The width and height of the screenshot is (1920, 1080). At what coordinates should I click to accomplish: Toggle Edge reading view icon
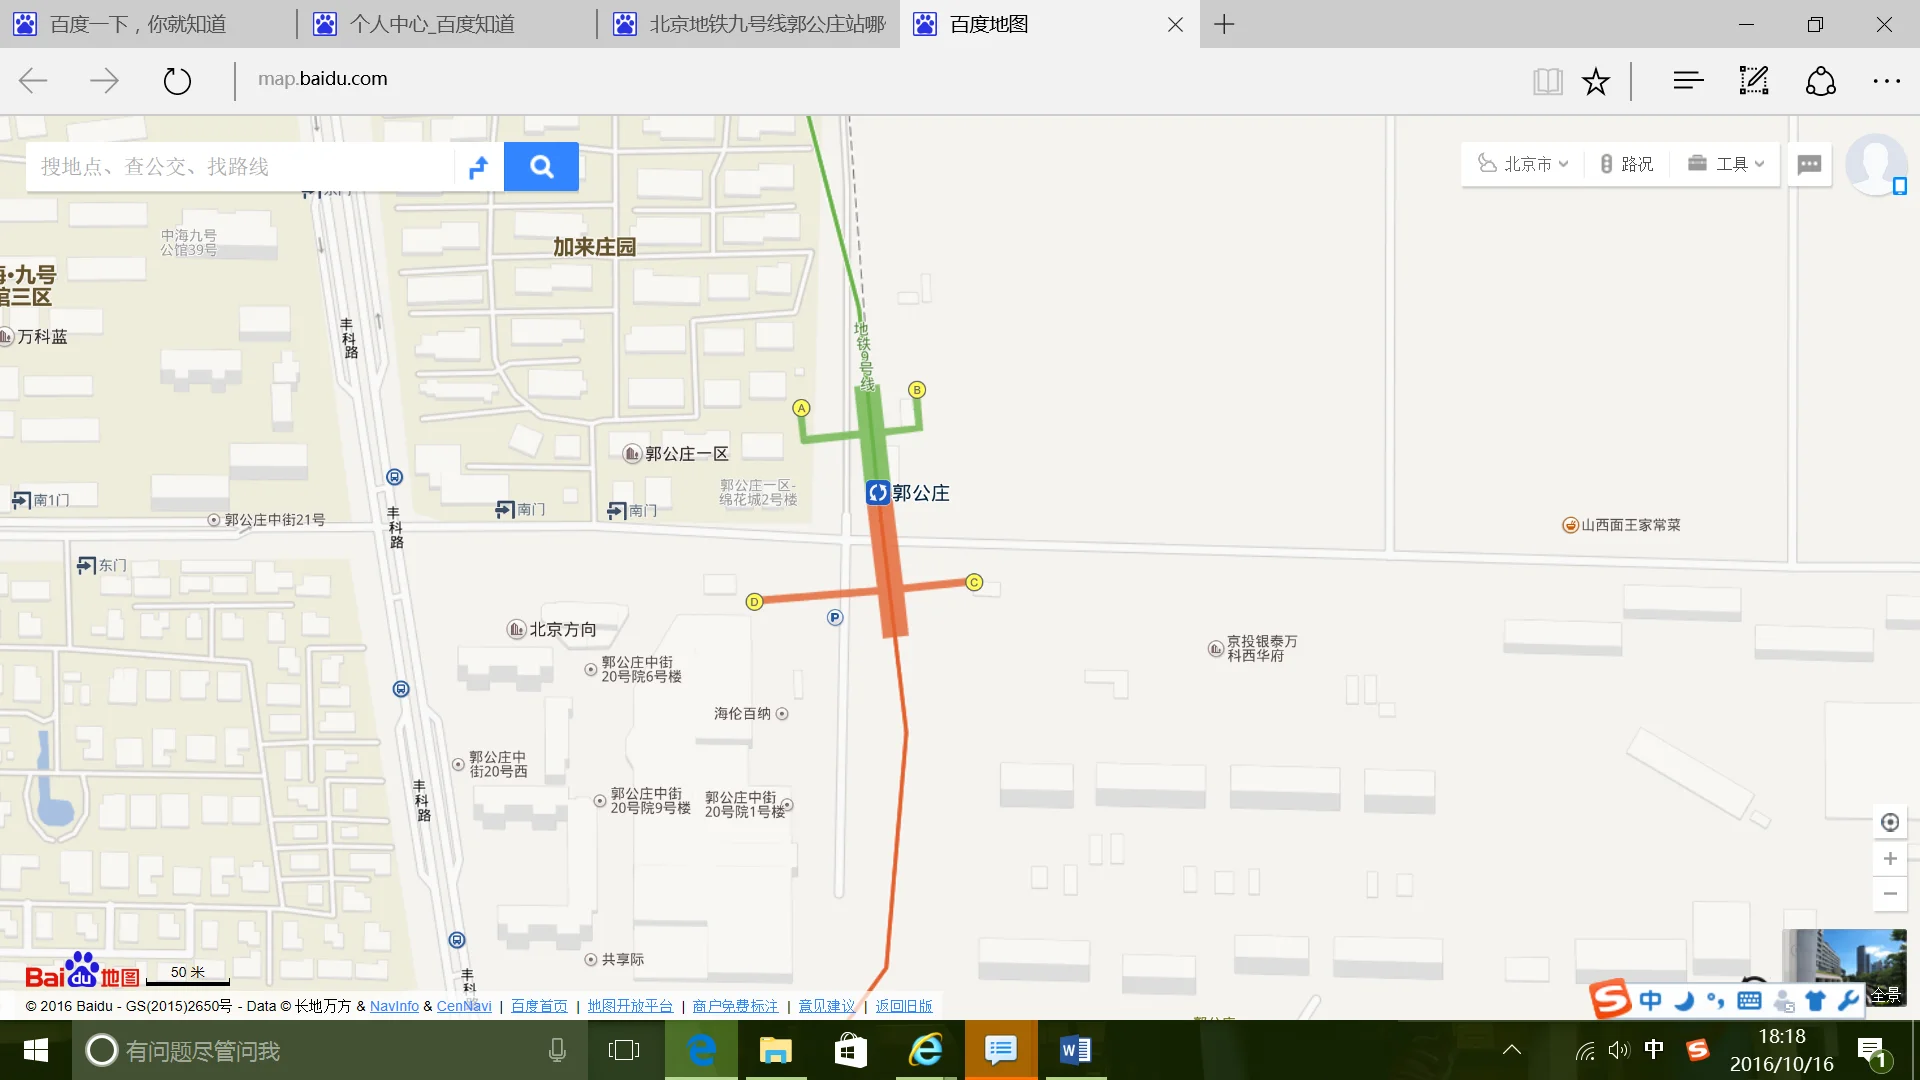1547,81
